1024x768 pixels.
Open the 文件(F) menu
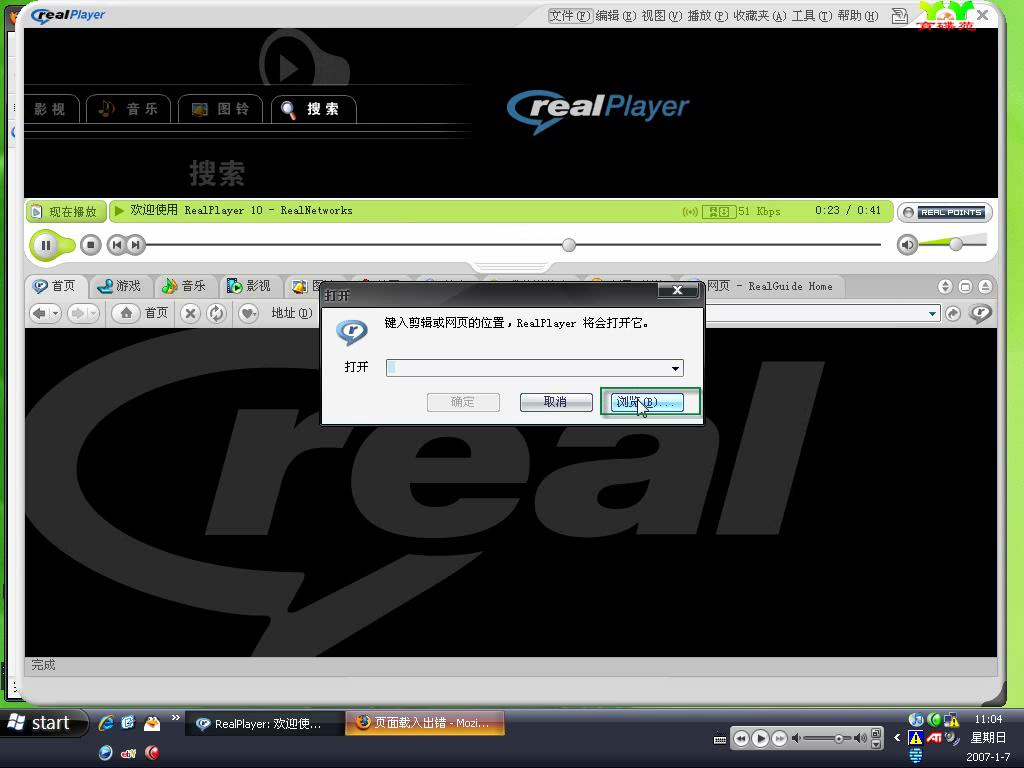570,16
